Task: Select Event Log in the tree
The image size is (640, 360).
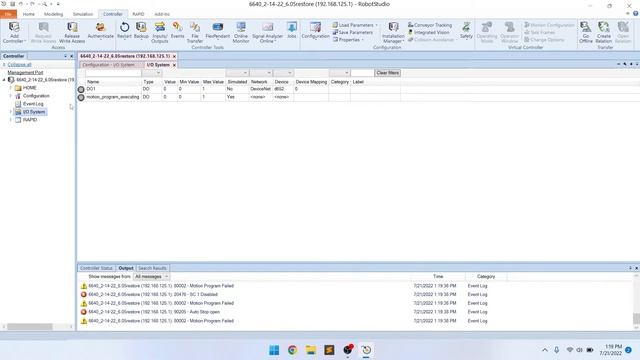Action: click(33, 104)
